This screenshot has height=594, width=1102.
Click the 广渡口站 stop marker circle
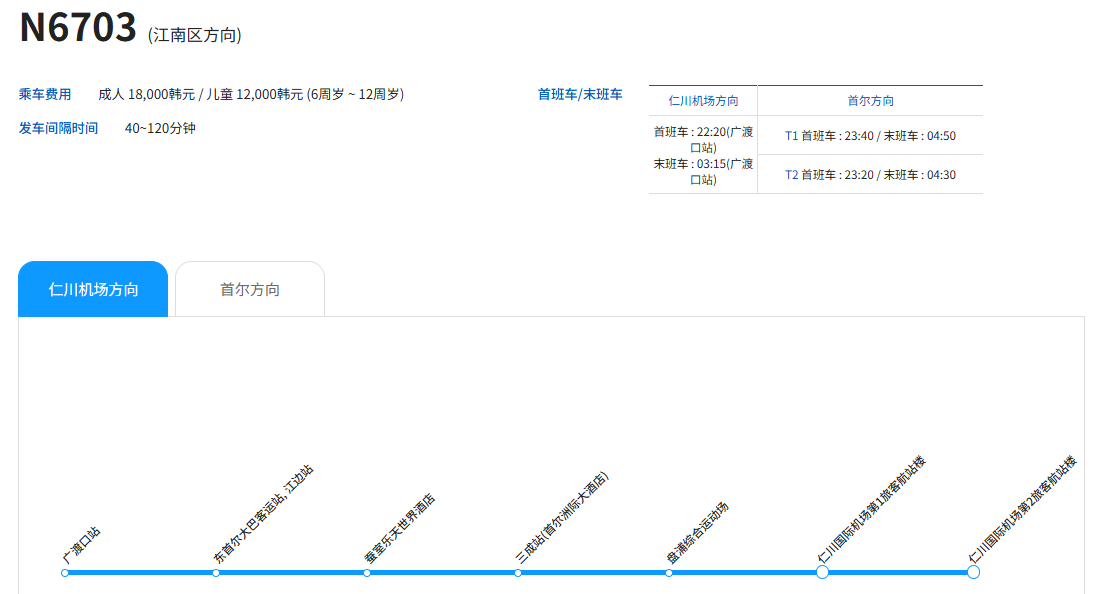click(x=65, y=573)
